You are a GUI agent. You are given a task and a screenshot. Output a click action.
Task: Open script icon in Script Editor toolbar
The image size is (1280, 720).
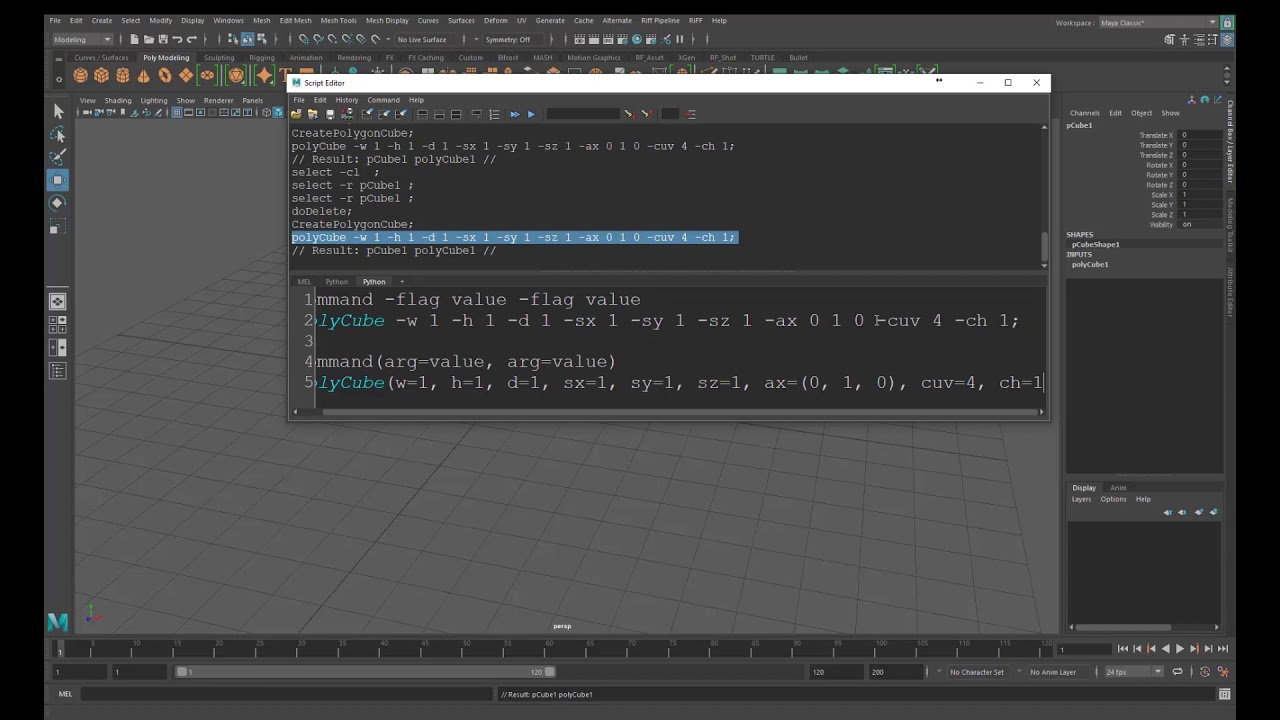[x=296, y=114]
